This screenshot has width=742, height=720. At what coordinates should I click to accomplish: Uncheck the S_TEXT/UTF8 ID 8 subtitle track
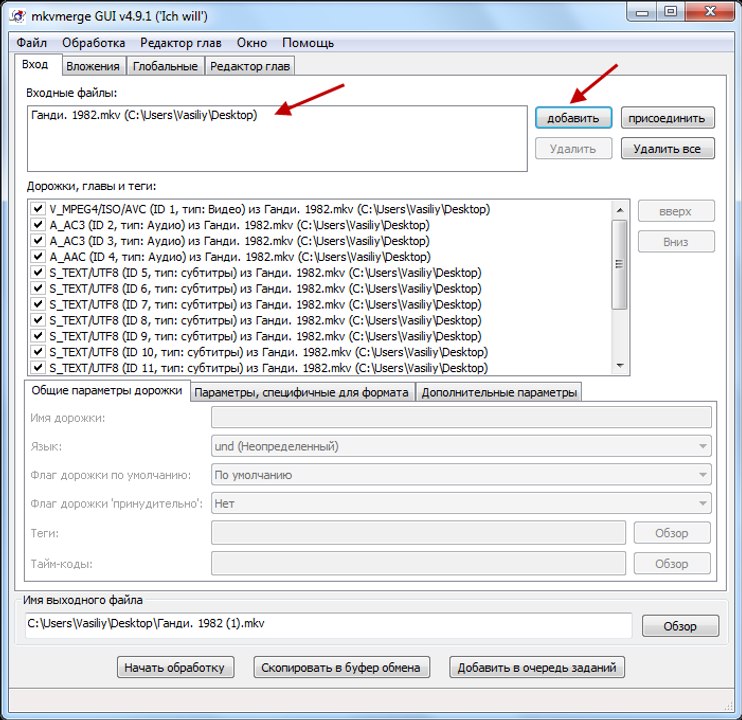coord(38,320)
